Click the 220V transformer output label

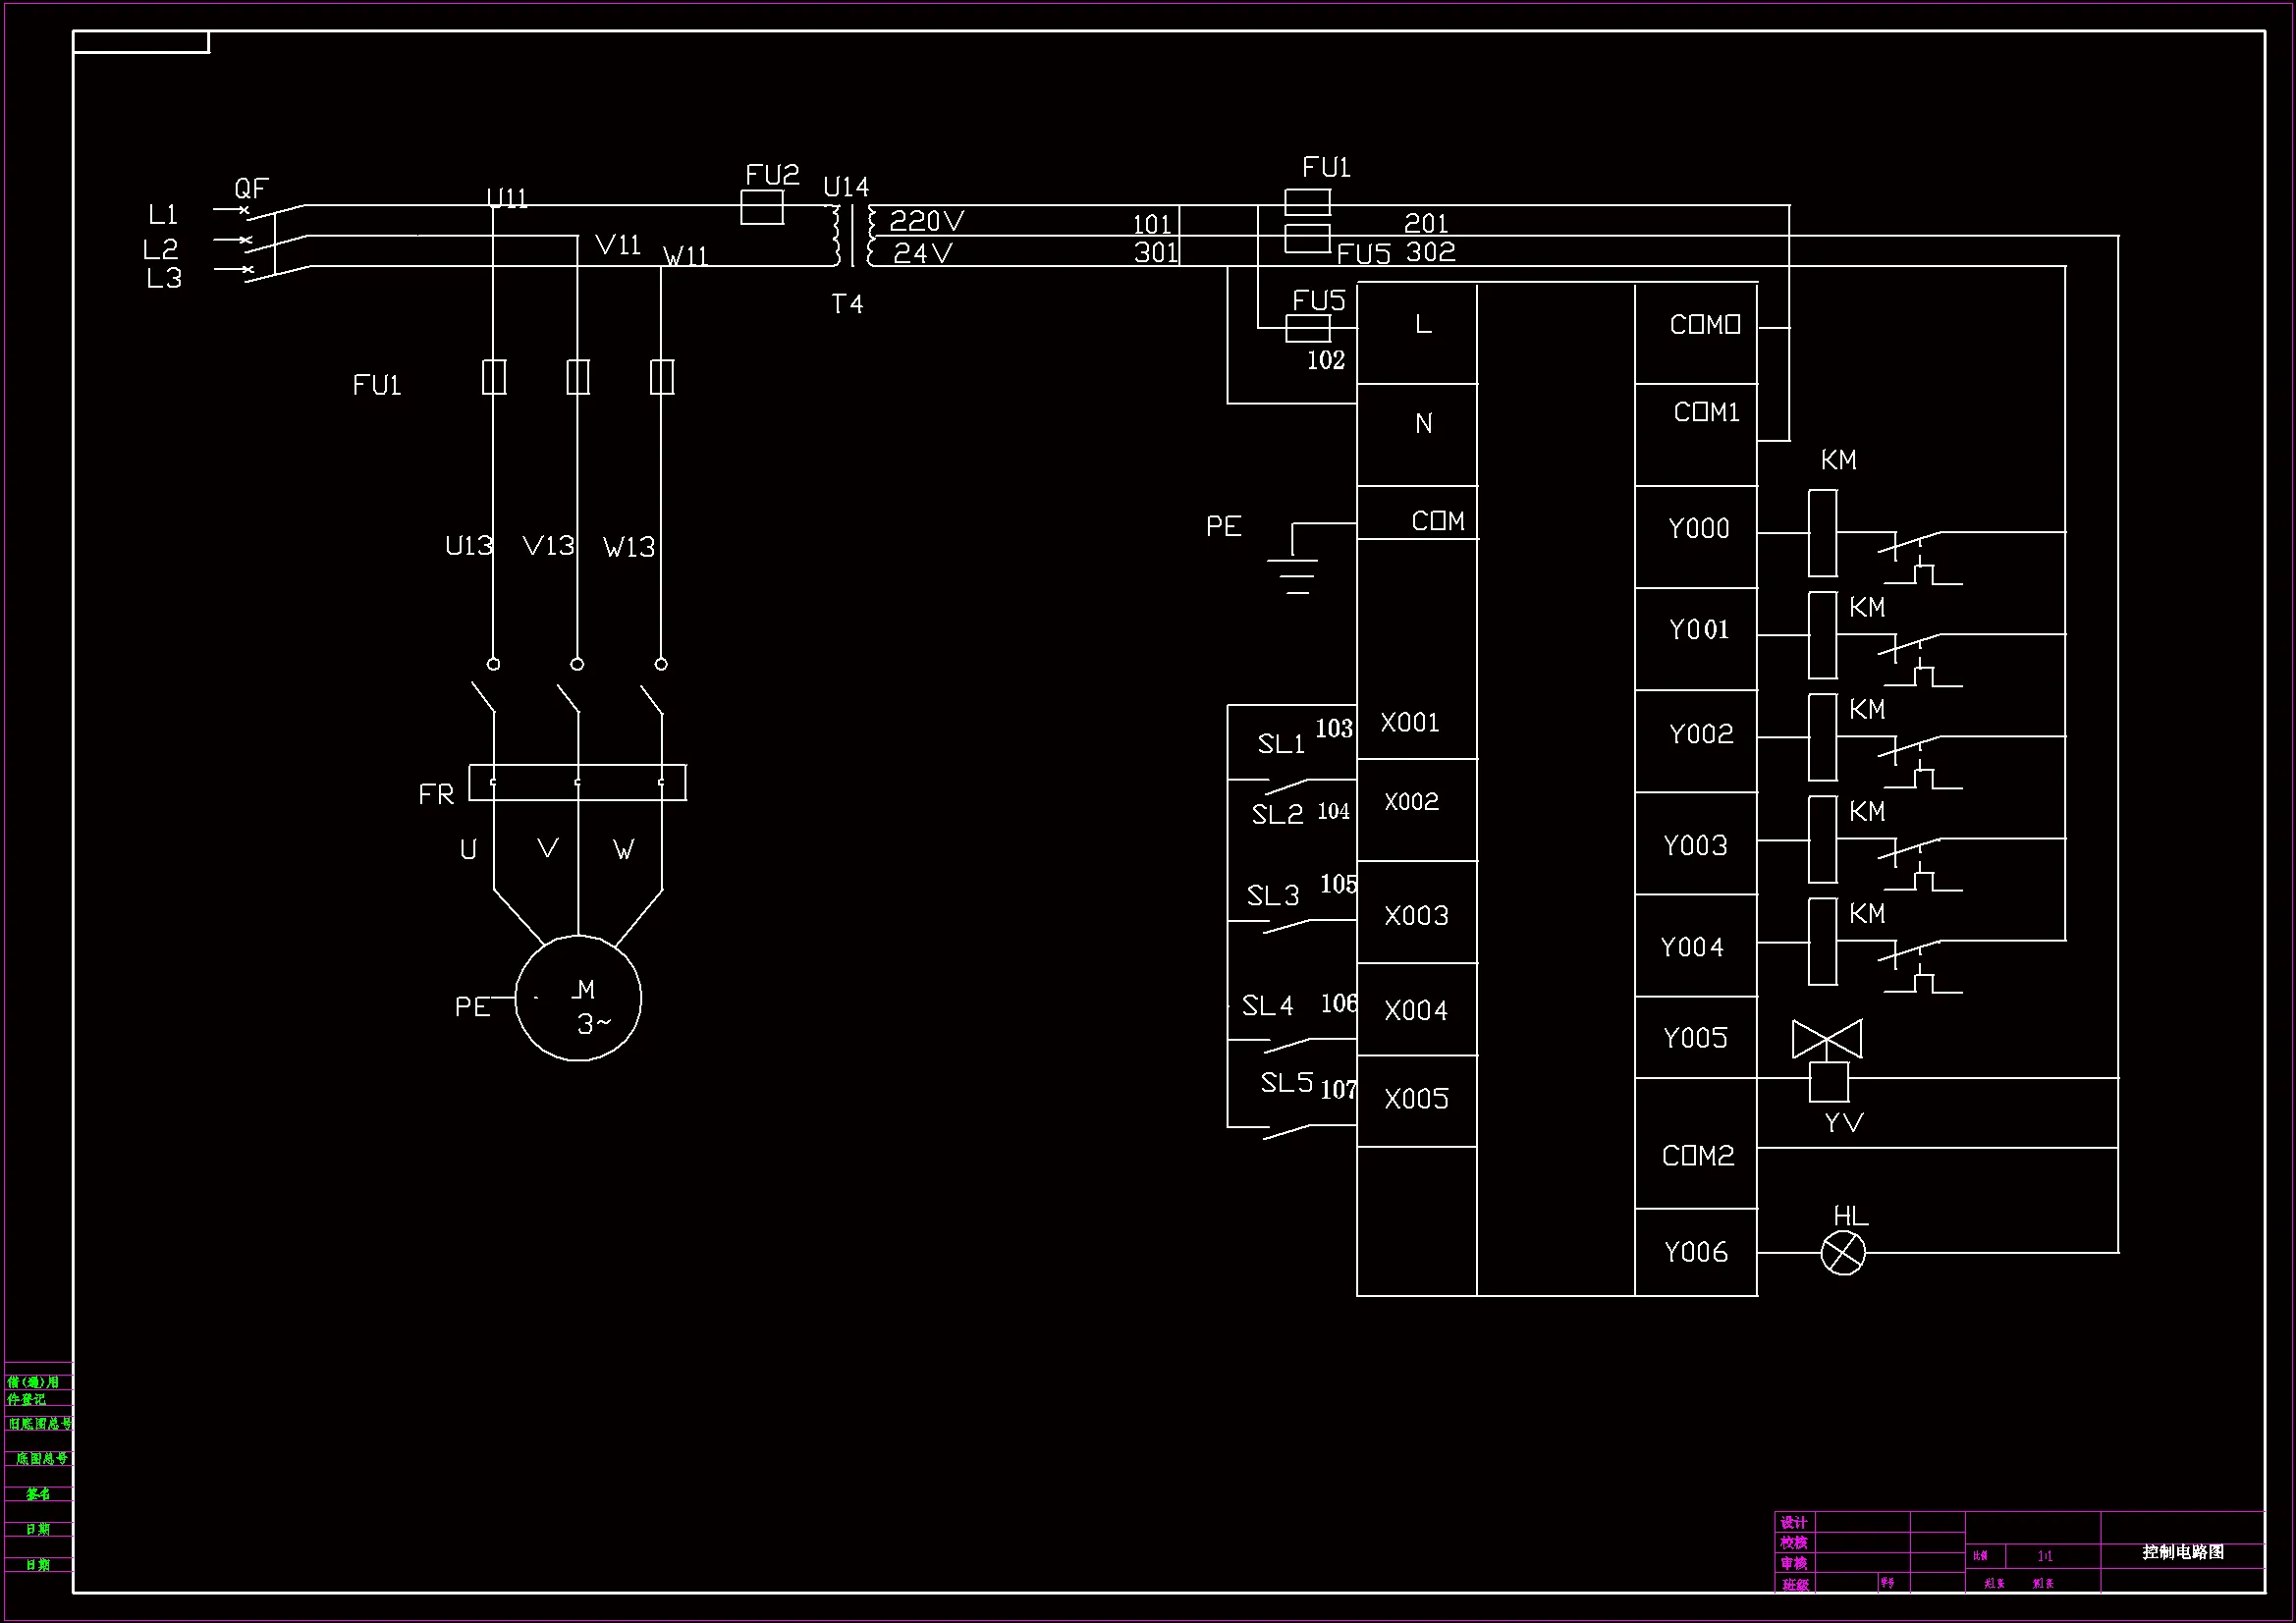pos(926,221)
